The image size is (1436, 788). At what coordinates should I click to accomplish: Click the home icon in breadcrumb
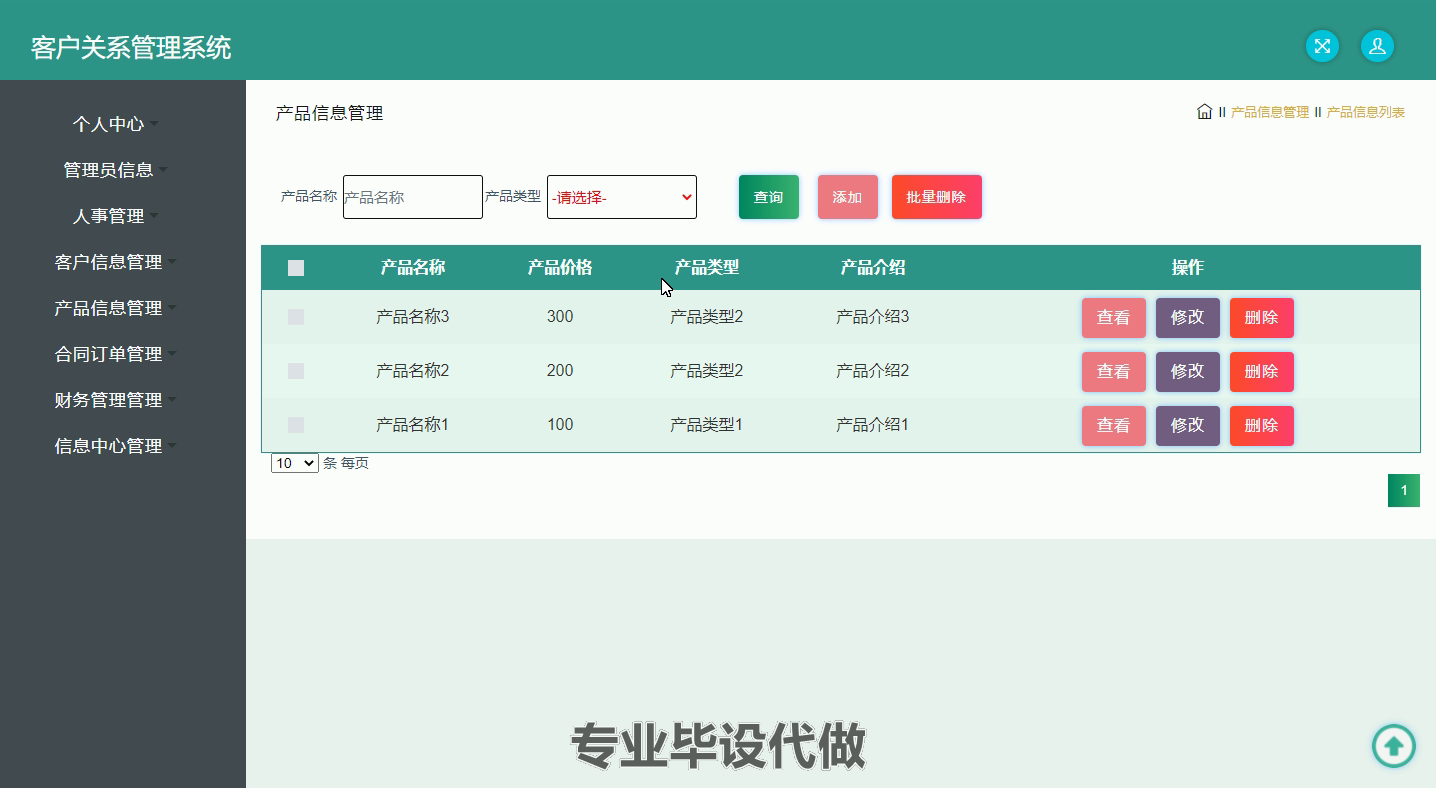coord(1204,111)
